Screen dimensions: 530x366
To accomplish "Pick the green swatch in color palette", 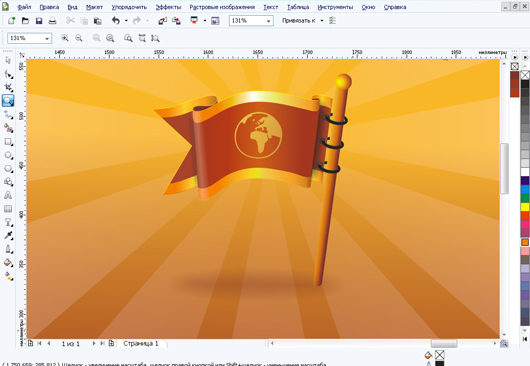I will pyautogui.click(x=525, y=198).
